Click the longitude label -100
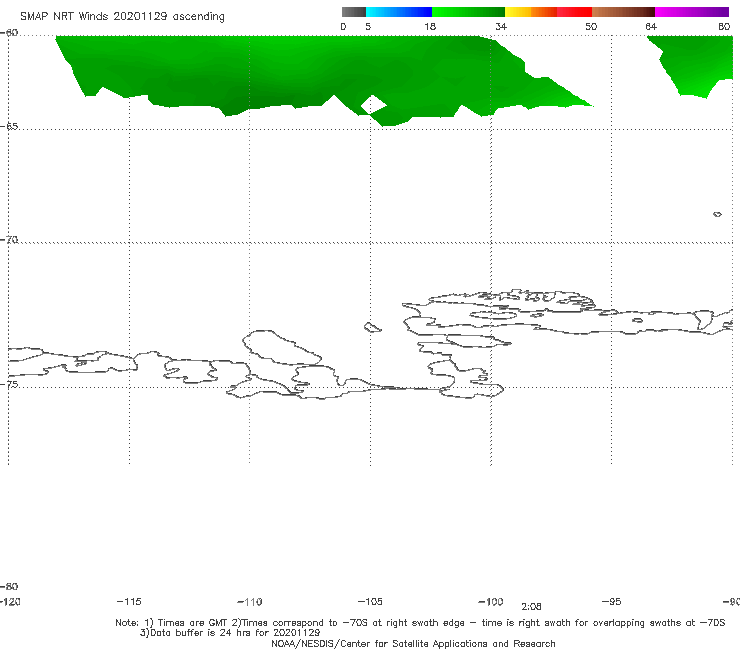 (491, 601)
